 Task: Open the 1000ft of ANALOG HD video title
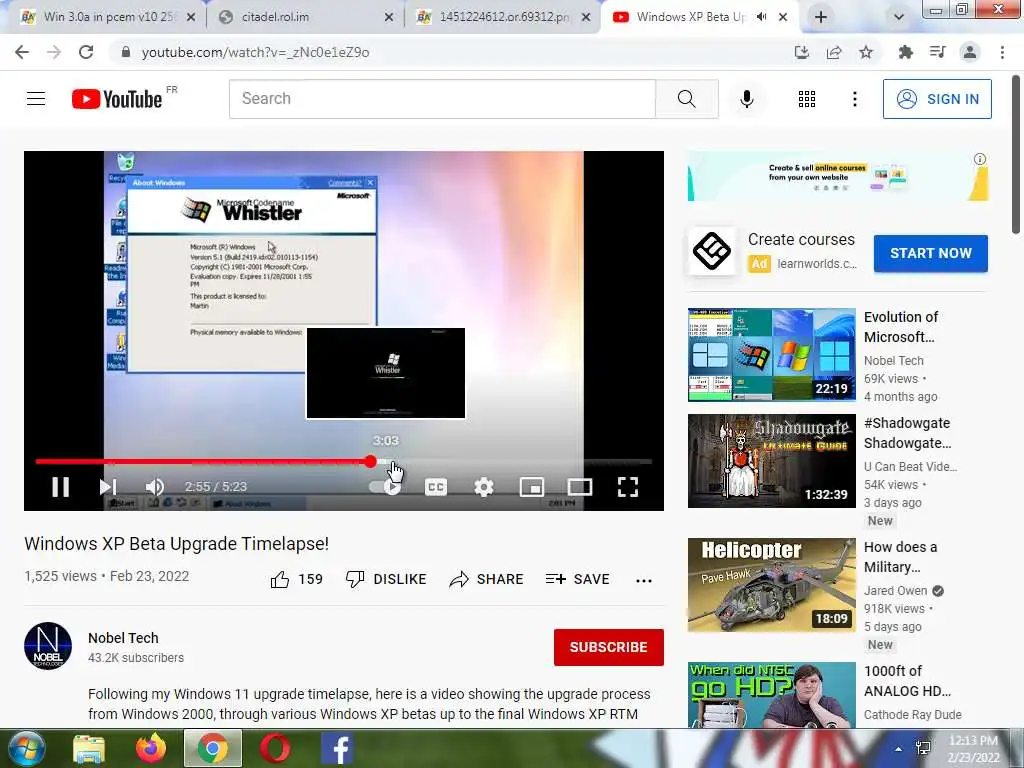(x=907, y=680)
